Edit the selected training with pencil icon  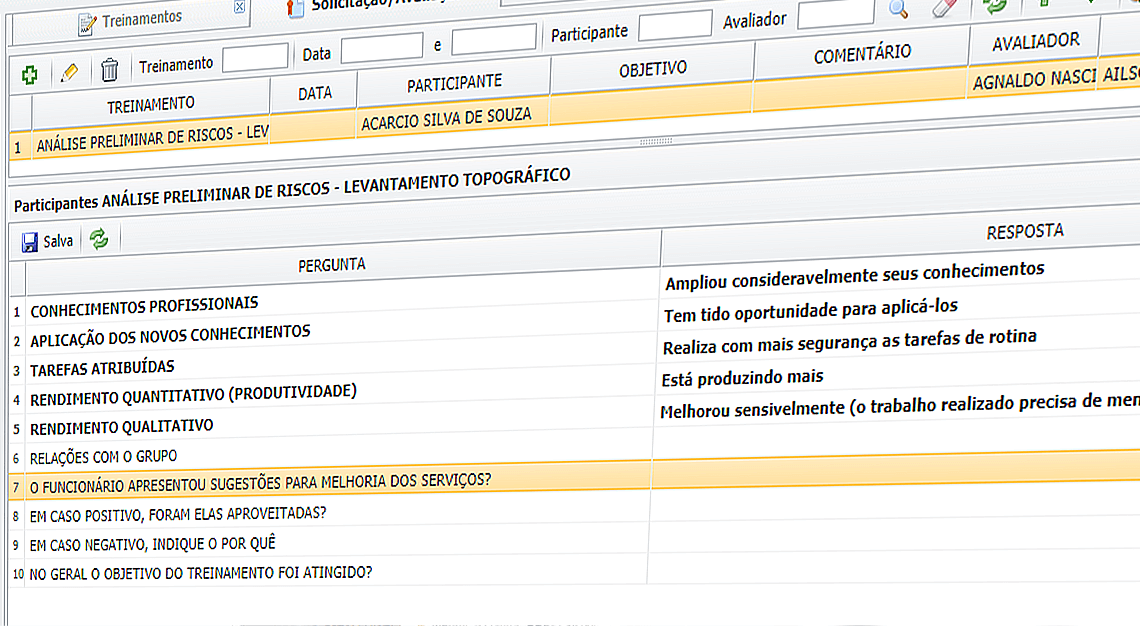(68, 71)
